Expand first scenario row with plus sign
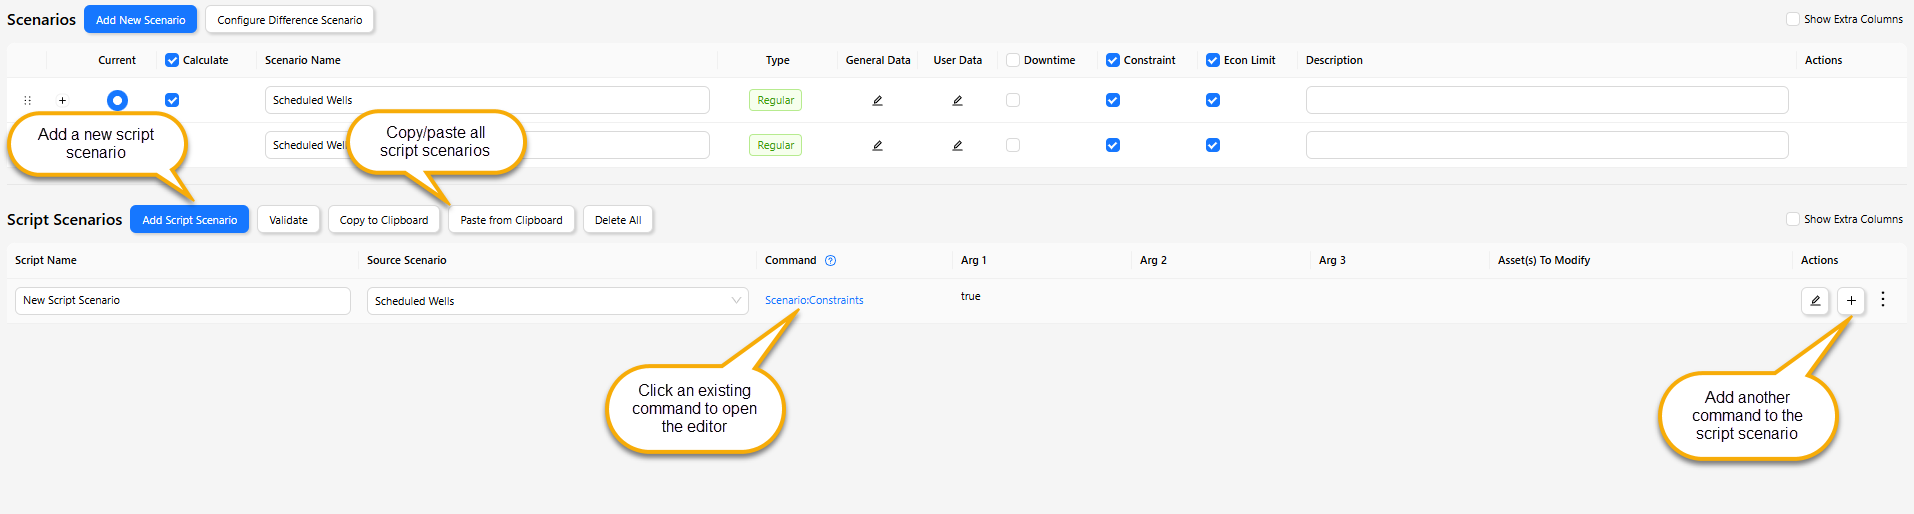Viewport: 1914px width, 514px height. click(x=62, y=100)
